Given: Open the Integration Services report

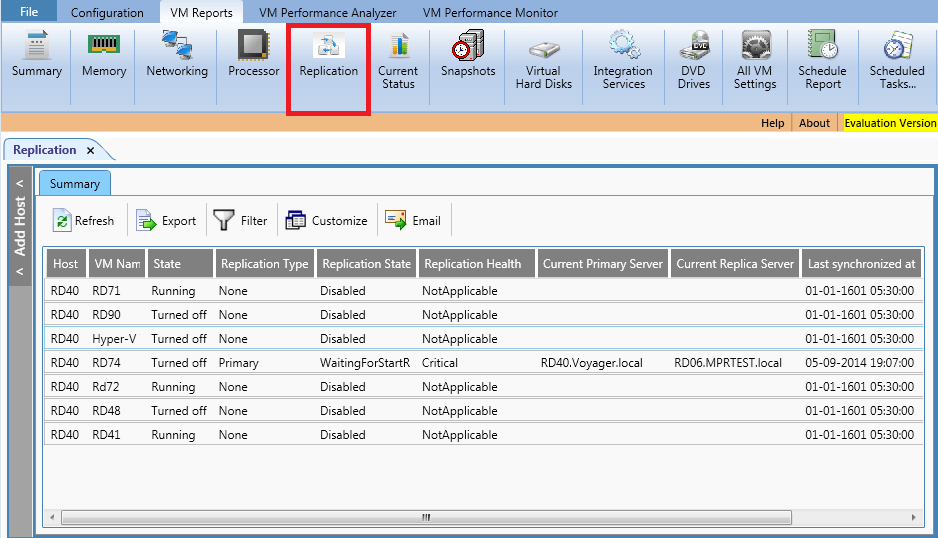Looking at the screenshot, I should pyautogui.click(x=623, y=61).
